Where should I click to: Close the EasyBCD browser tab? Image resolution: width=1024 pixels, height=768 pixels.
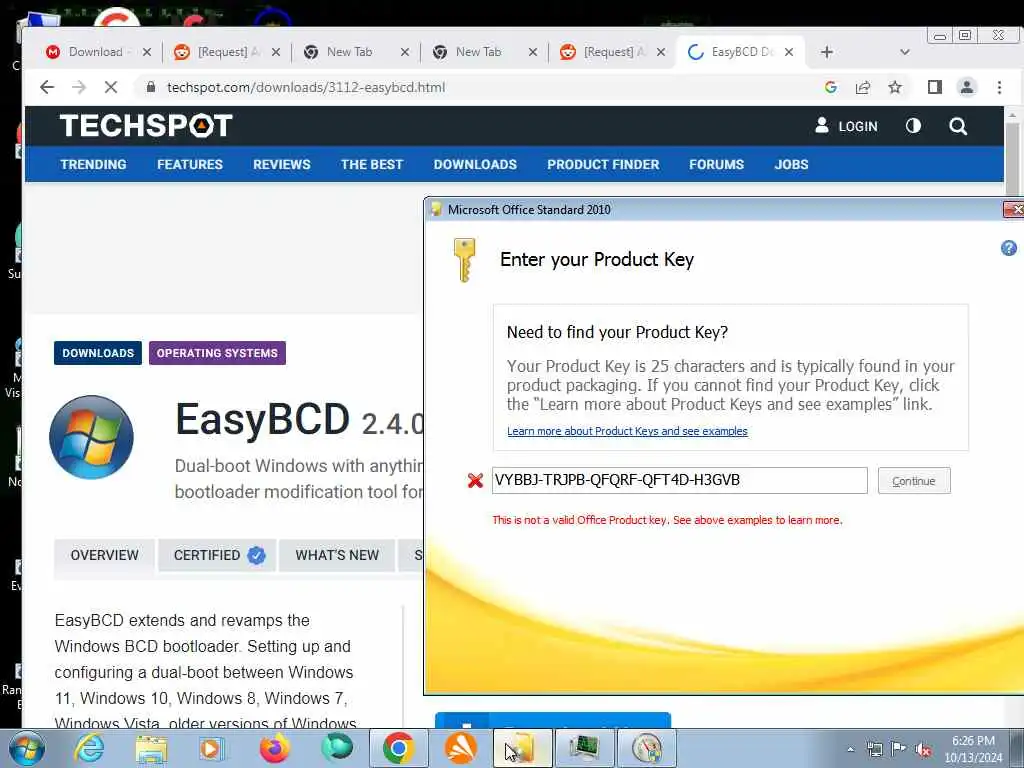[789, 52]
